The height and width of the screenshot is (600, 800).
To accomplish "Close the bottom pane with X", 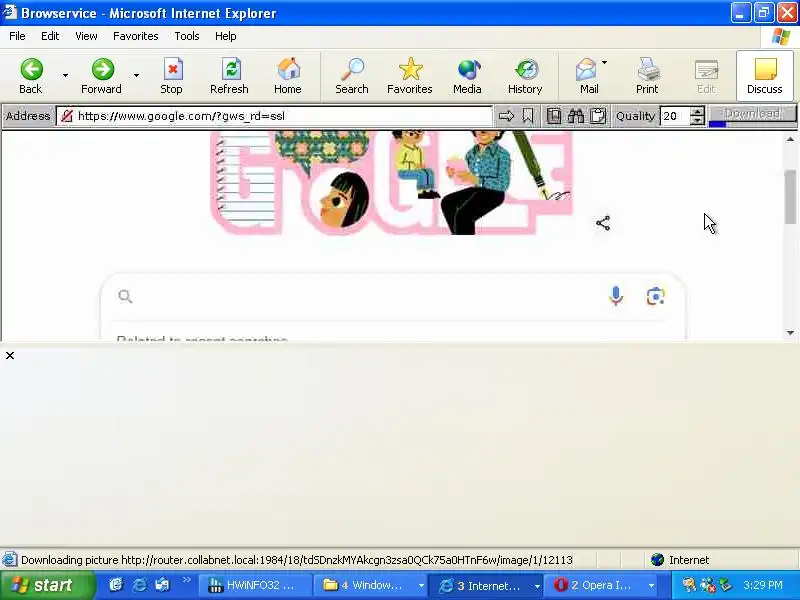I will [x=10, y=356].
